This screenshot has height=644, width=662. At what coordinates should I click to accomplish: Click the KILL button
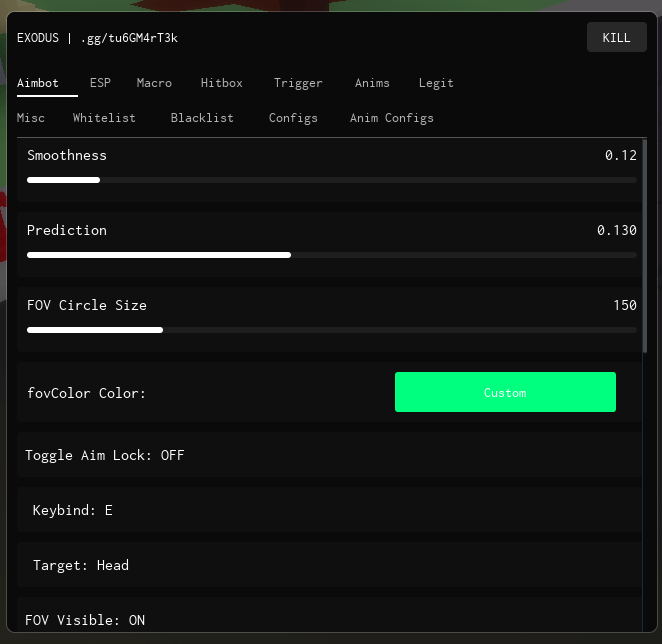coord(616,37)
